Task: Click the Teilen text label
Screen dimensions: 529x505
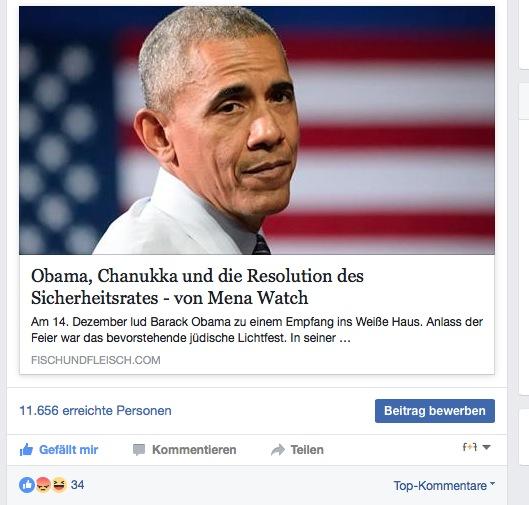Action: click(x=307, y=450)
